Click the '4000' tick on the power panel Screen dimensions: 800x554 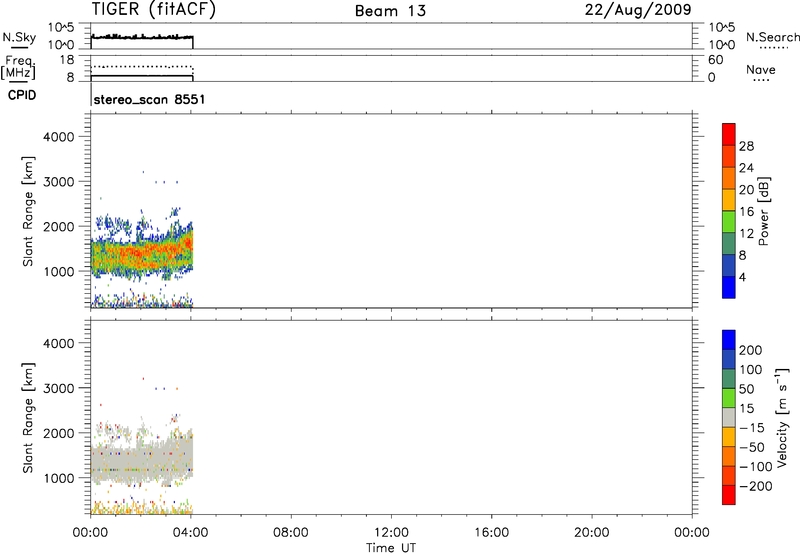click(59, 137)
